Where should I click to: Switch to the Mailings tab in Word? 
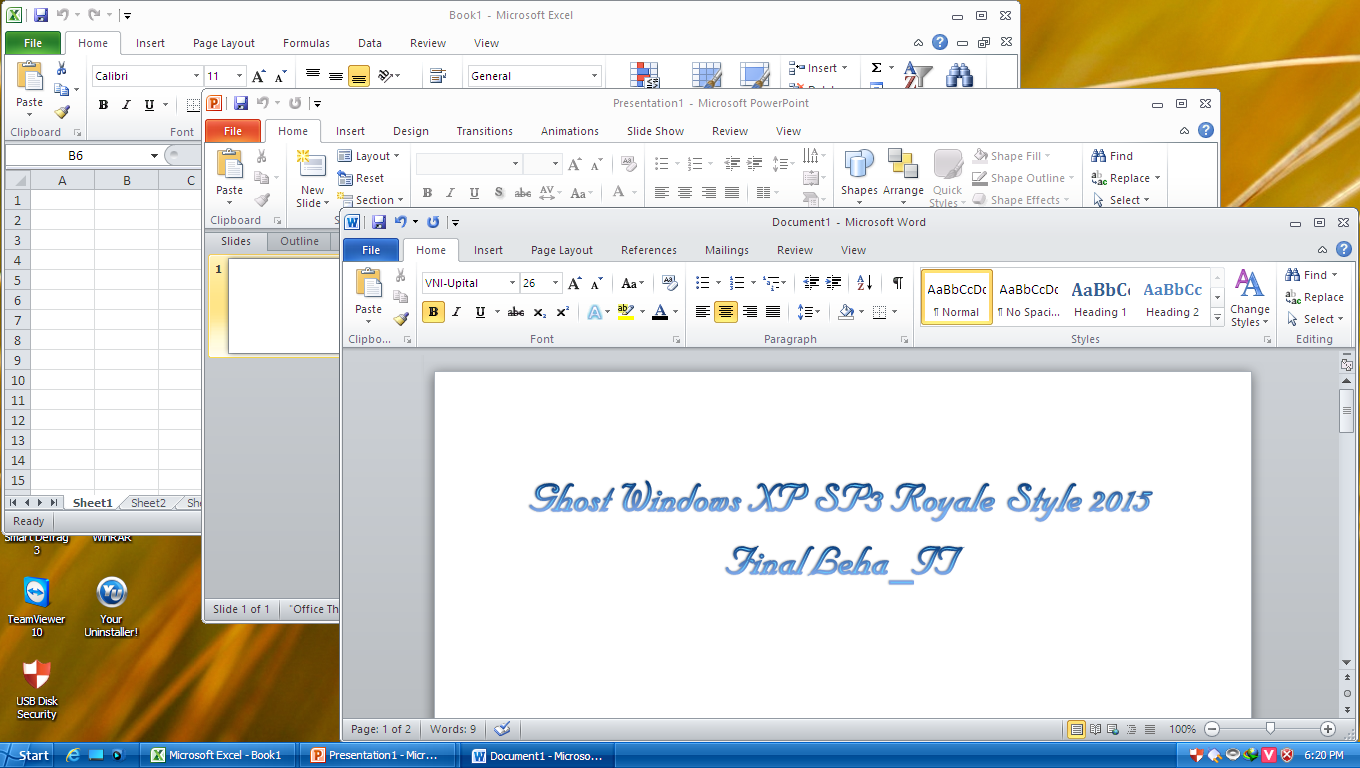coord(727,250)
